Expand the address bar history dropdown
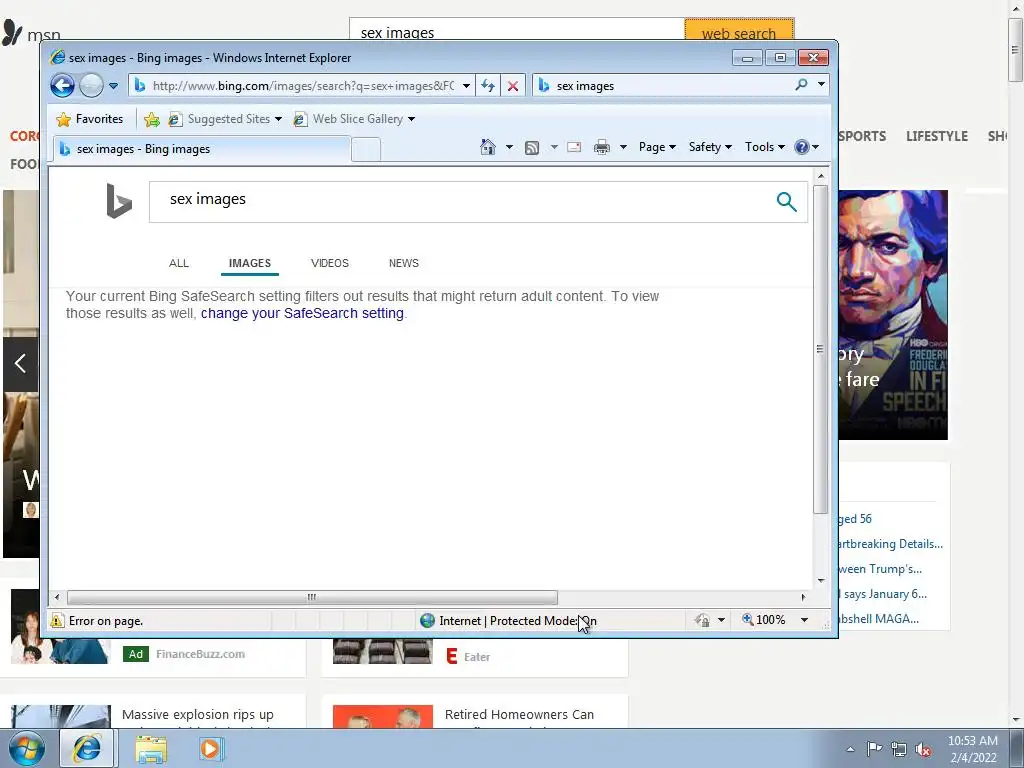 click(x=466, y=86)
